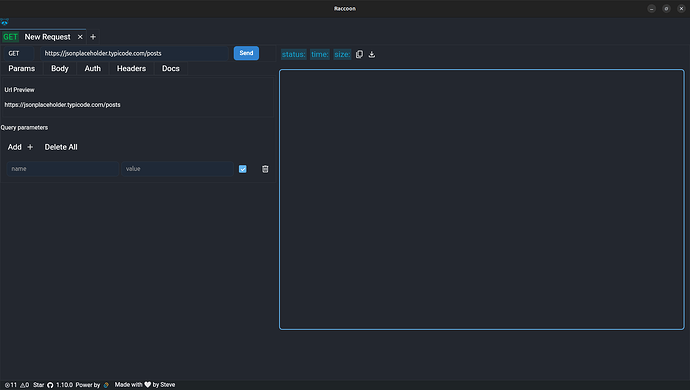Click the size: label
This screenshot has width=690, height=390.
[342, 54]
